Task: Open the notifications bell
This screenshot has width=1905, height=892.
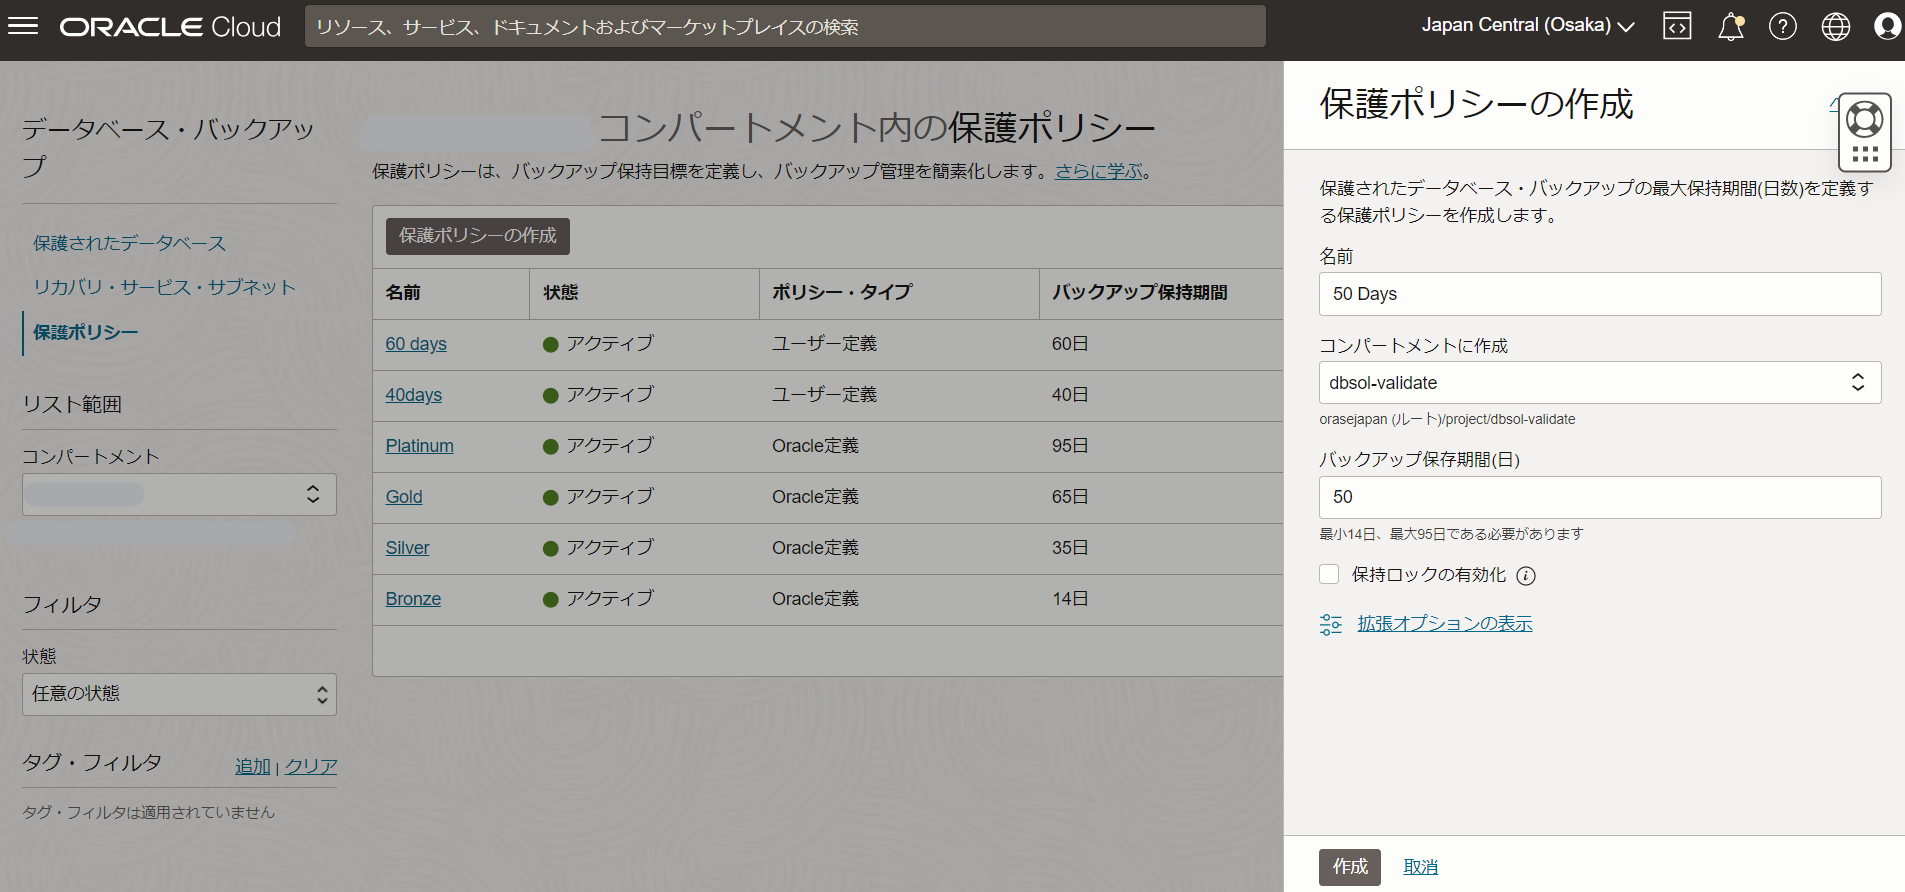Action: coord(1730,26)
